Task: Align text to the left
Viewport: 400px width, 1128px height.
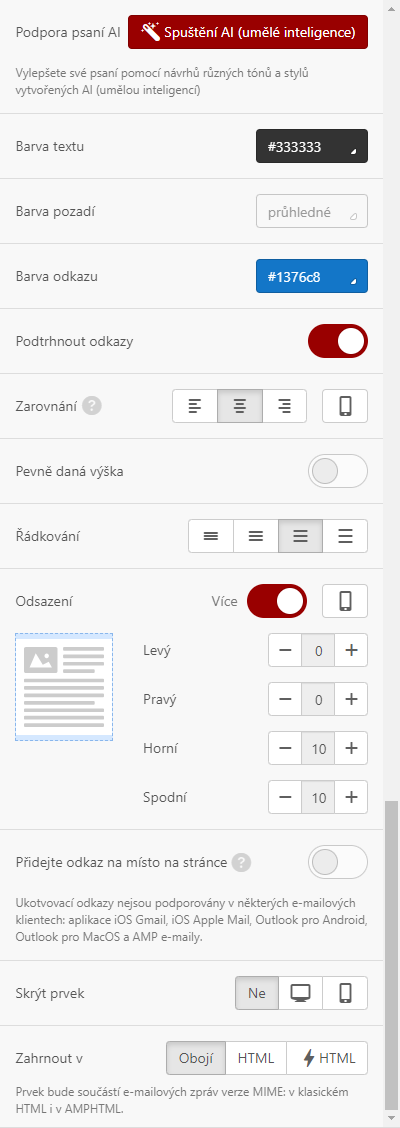Action: click(x=195, y=406)
